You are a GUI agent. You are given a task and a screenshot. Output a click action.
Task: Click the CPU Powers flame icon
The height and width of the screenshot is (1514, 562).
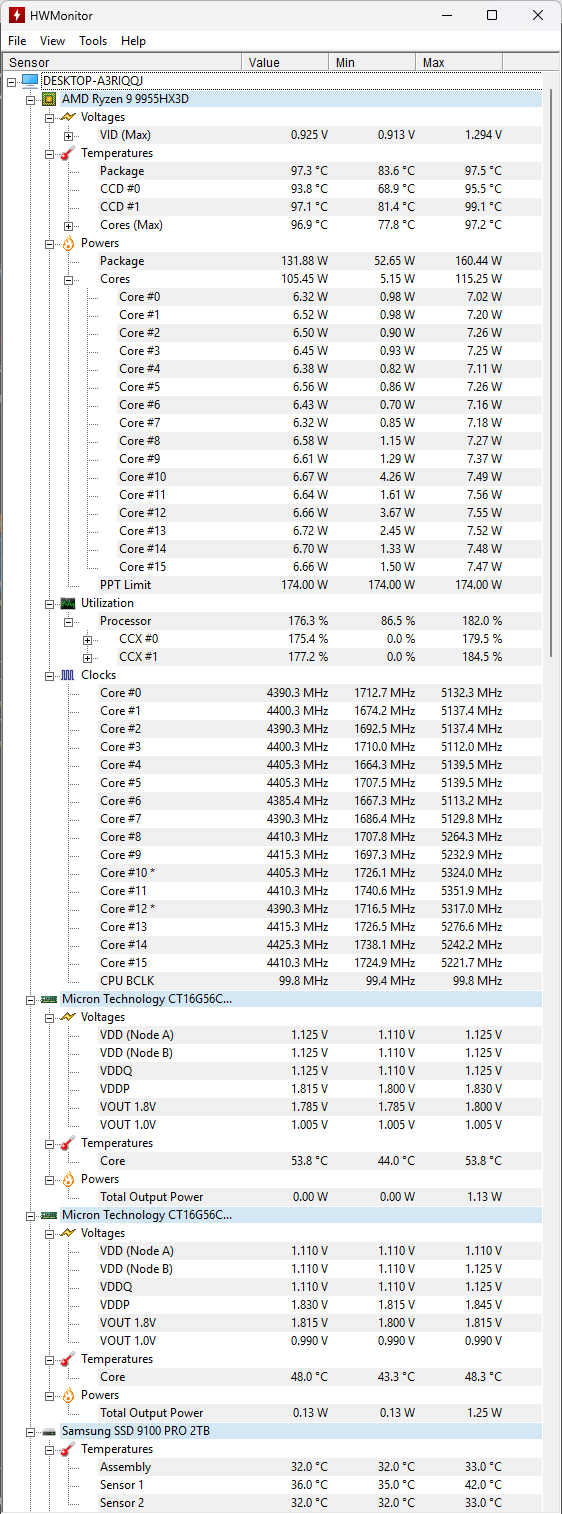coord(68,242)
